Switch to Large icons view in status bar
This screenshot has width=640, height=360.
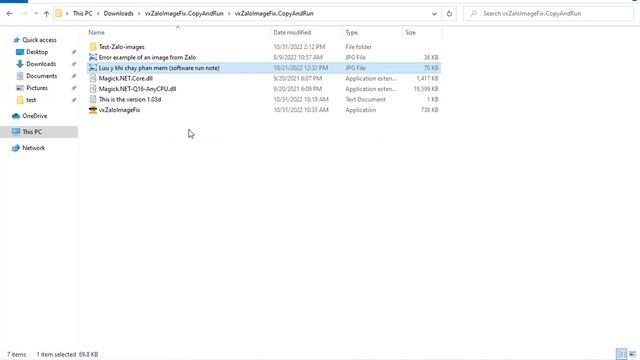[x=632, y=354]
